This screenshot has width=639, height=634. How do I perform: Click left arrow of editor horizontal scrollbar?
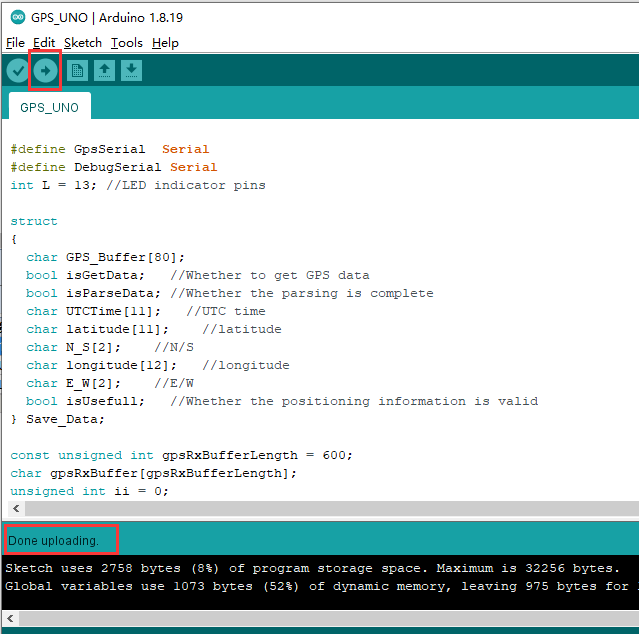pyautogui.click(x=16, y=508)
